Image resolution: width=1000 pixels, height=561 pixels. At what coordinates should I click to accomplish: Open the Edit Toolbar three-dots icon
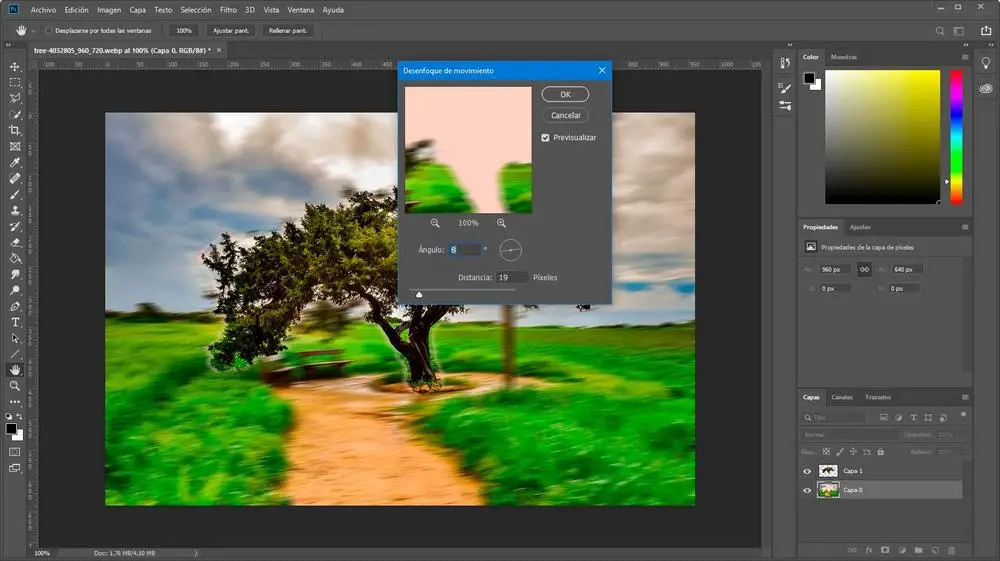click(15, 402)
